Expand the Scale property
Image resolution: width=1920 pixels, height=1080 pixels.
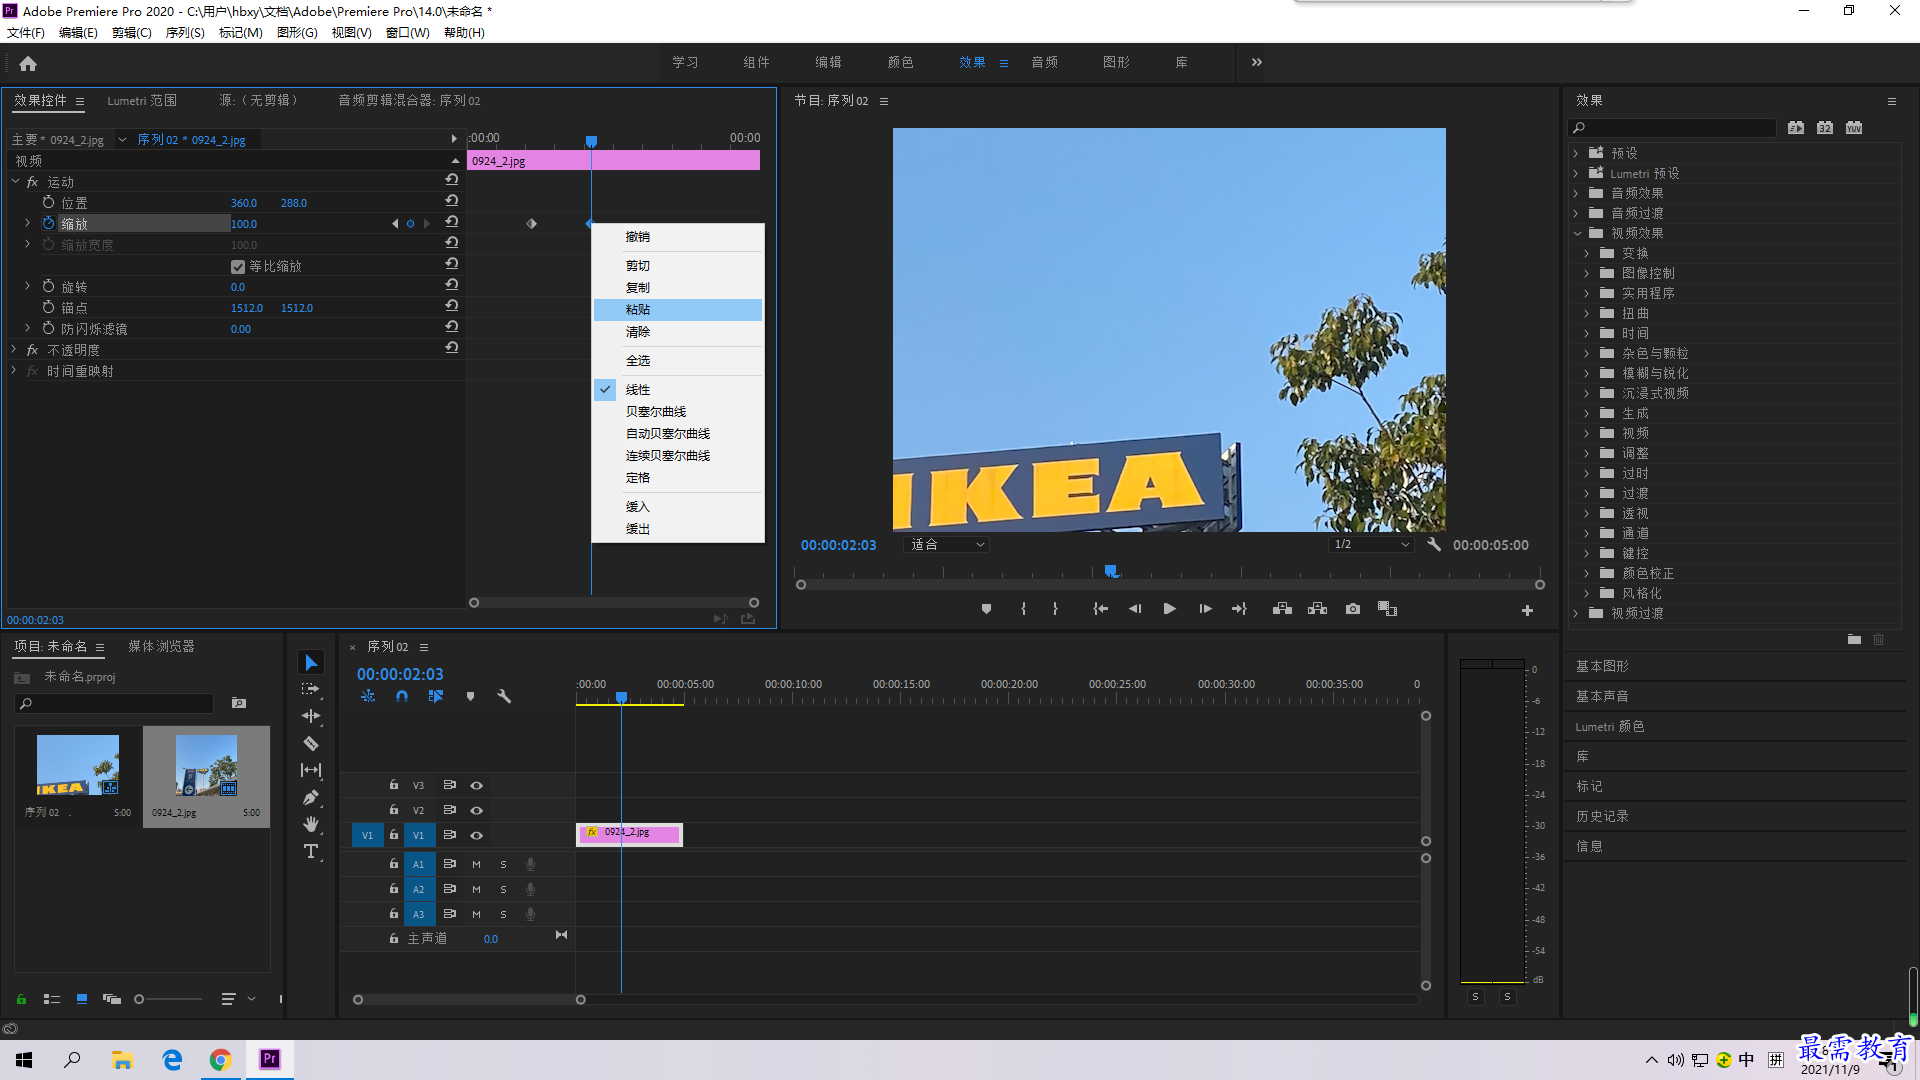[x=27, y=223]
